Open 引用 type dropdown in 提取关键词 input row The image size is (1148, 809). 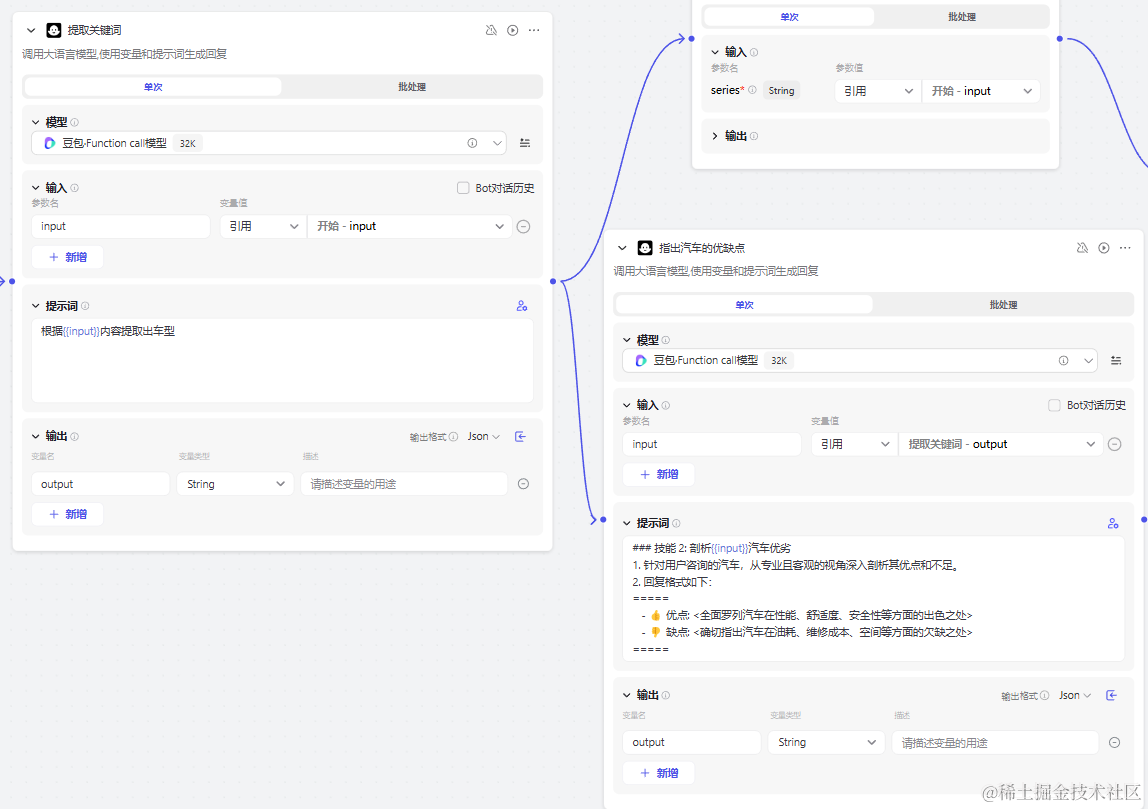(x=263, y=226)
